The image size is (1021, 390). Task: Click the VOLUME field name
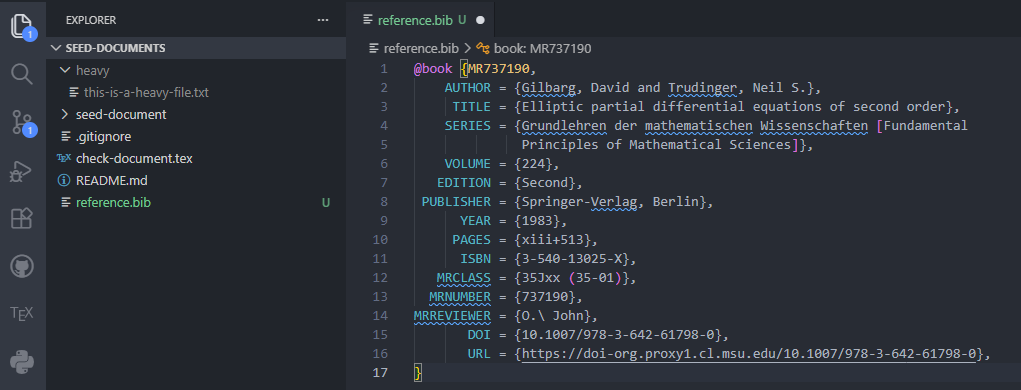coord(468,163)
